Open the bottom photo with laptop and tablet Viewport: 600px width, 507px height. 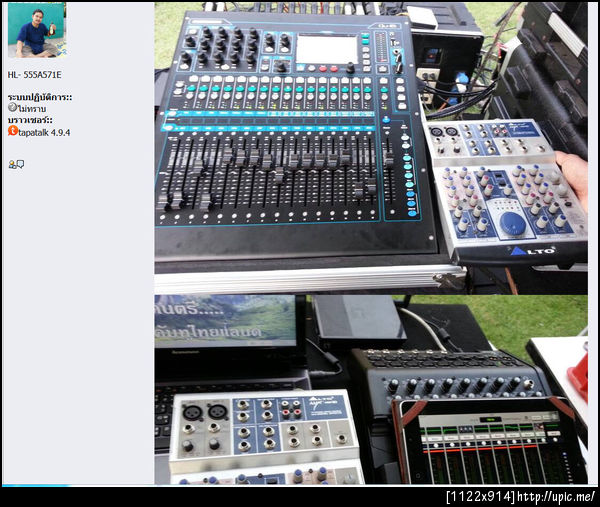(371, 390)
